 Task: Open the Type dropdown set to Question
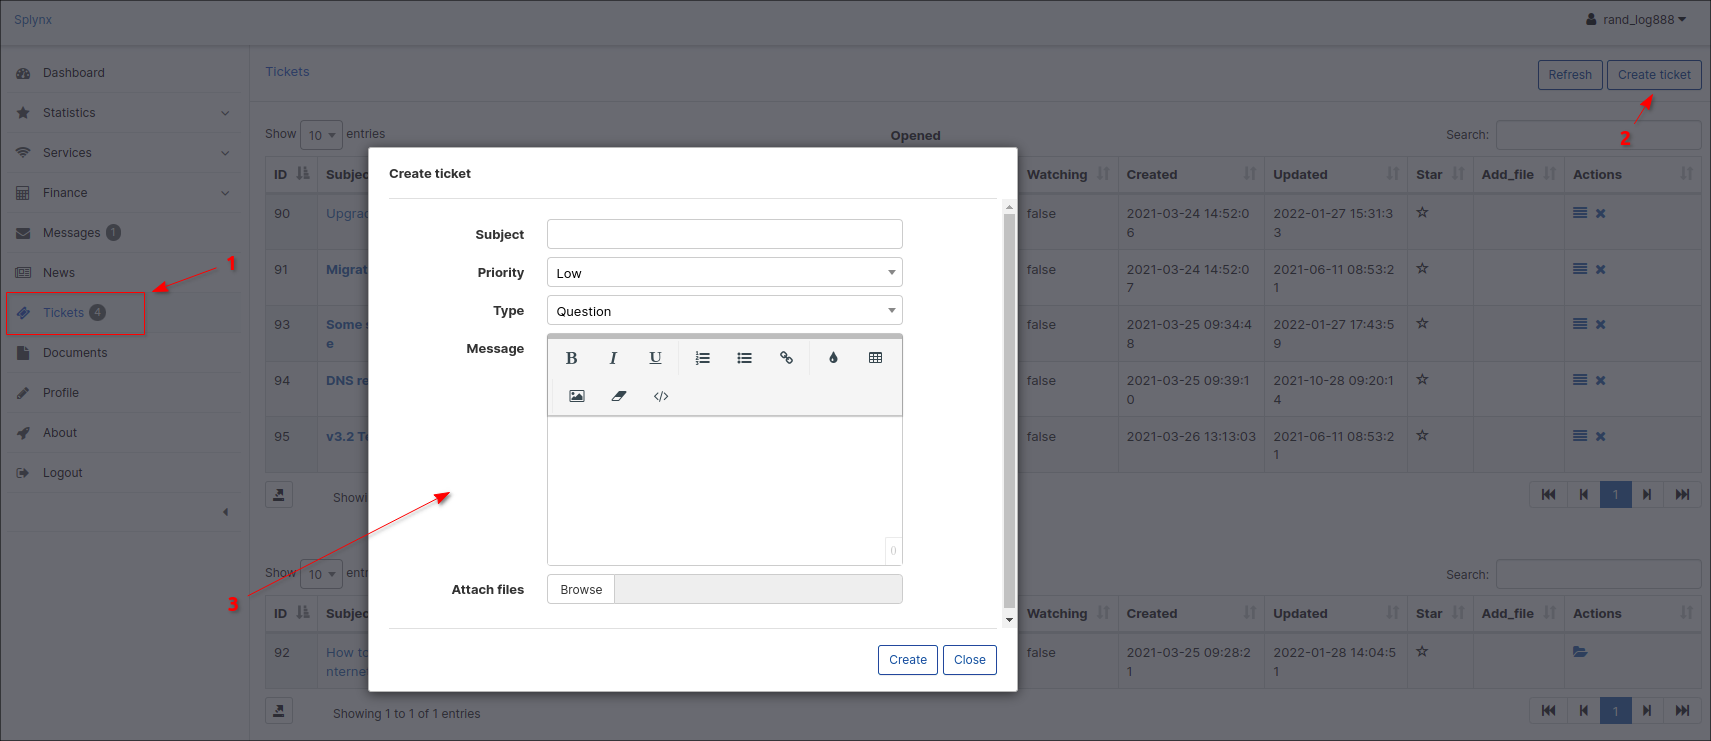724,311
